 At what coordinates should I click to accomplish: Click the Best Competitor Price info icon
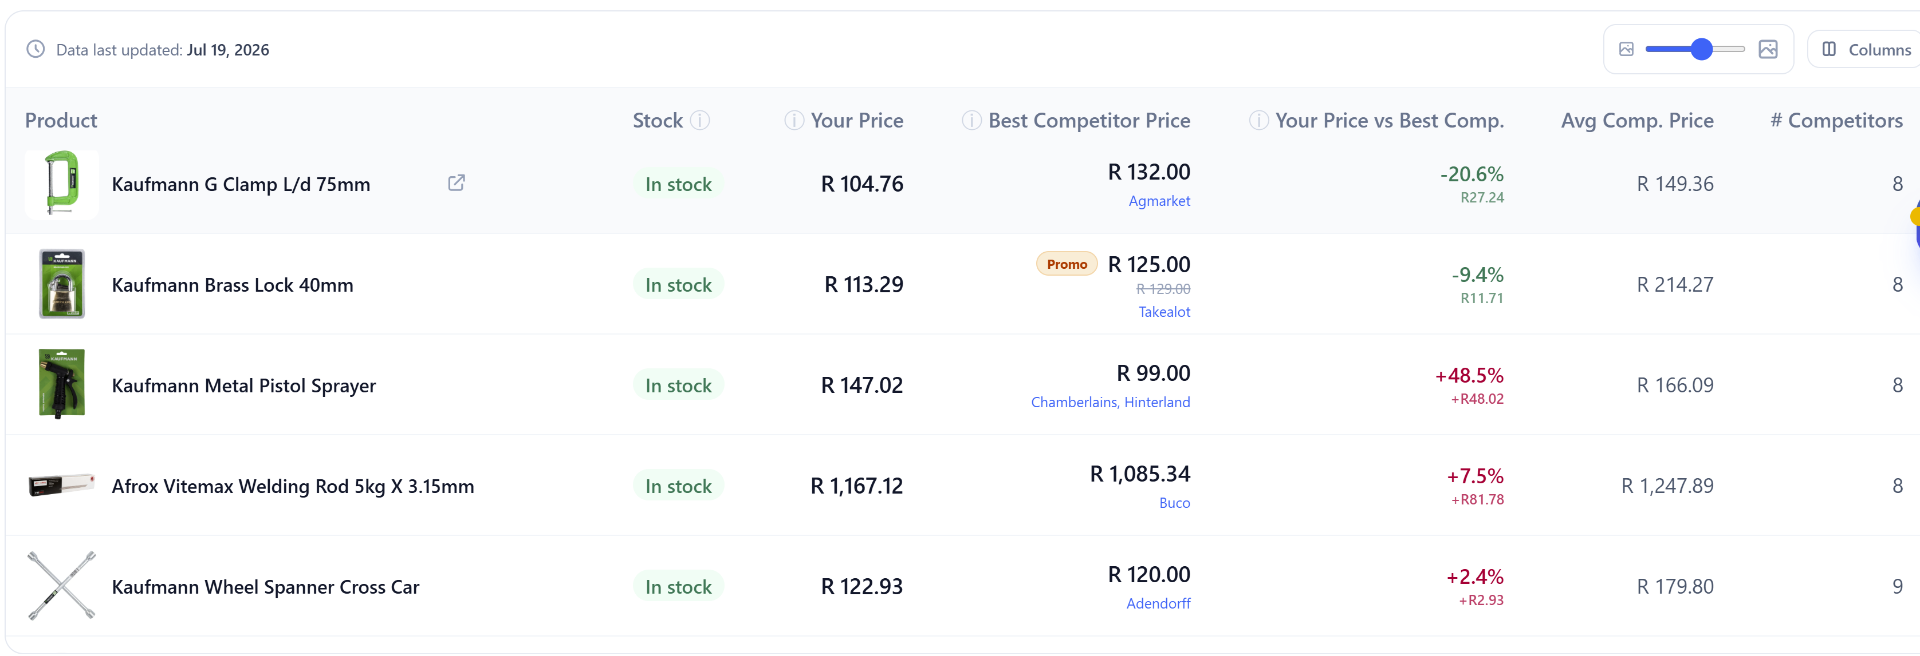click(971, 120)
